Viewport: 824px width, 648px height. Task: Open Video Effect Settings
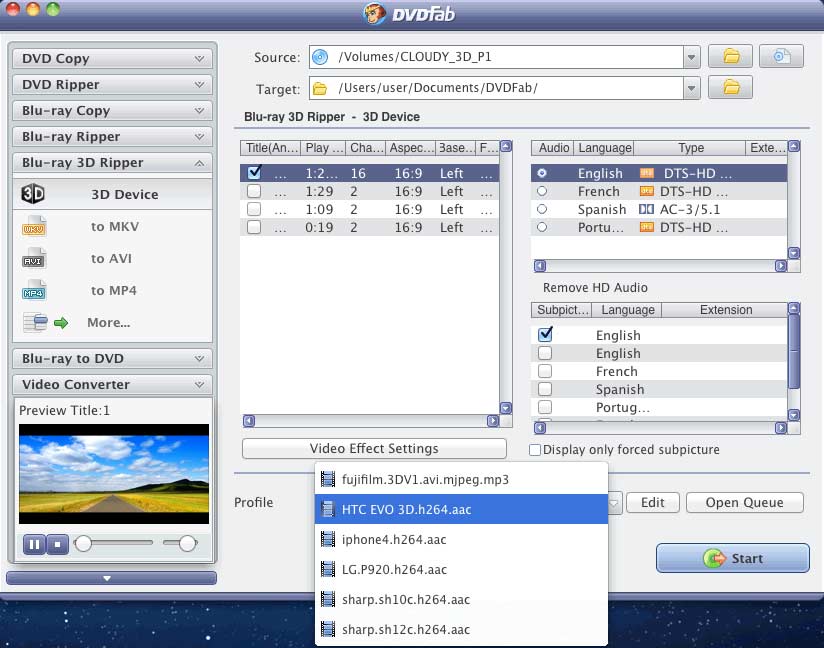tap(374, 448)
